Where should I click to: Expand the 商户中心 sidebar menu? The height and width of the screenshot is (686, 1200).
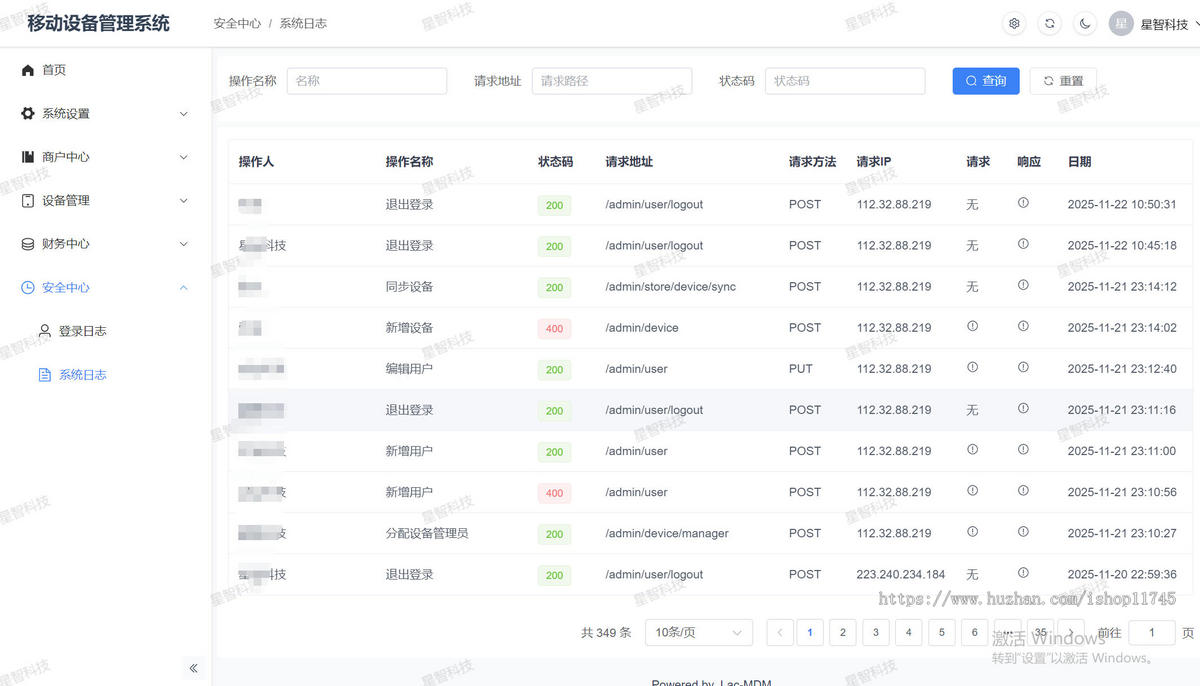point(105,157)
